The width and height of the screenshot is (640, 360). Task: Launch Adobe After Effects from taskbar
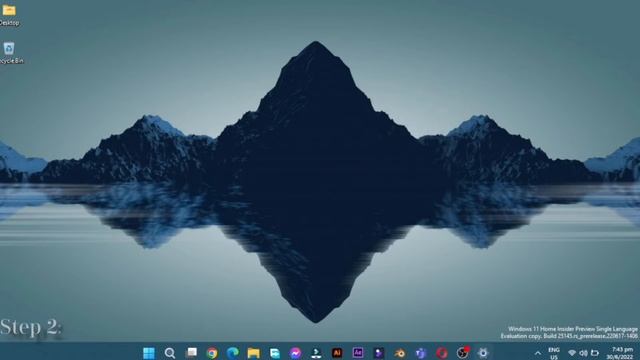pyautogui.click(x=358, y=353)
